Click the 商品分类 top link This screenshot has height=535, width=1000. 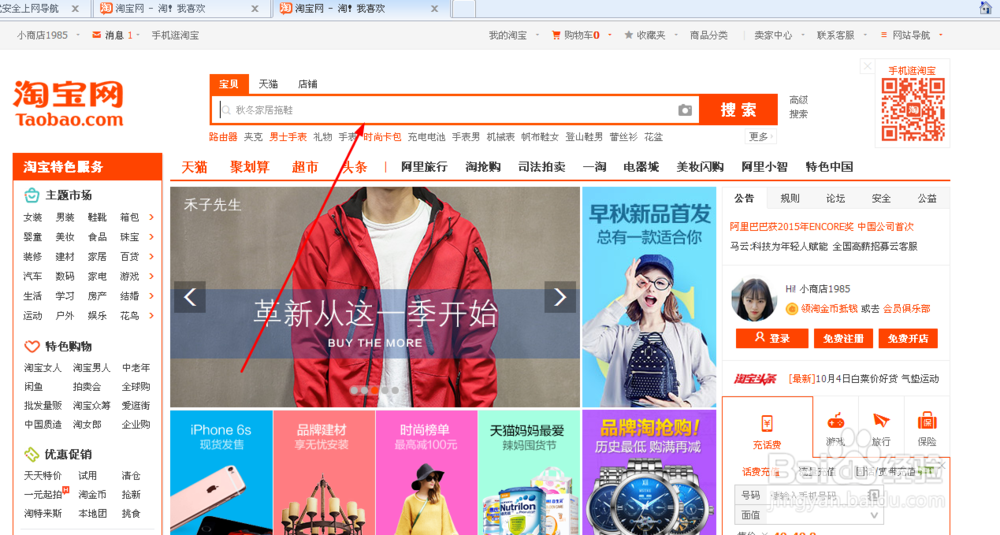click(709, 35)
